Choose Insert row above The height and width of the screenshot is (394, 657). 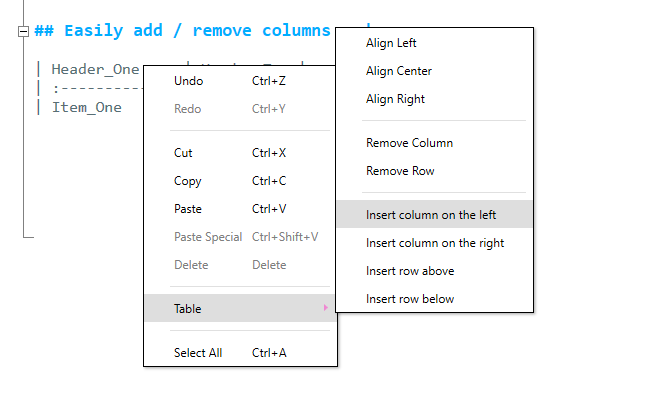tap(435, 271)
